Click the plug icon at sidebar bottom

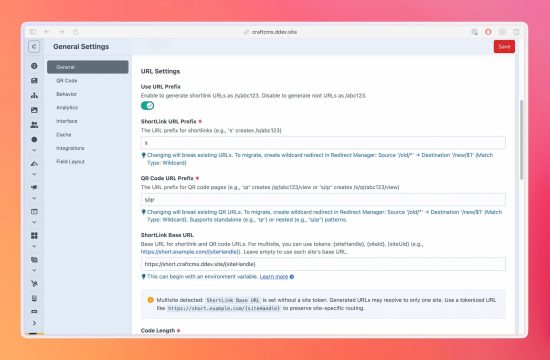click(x=34, y=311)
